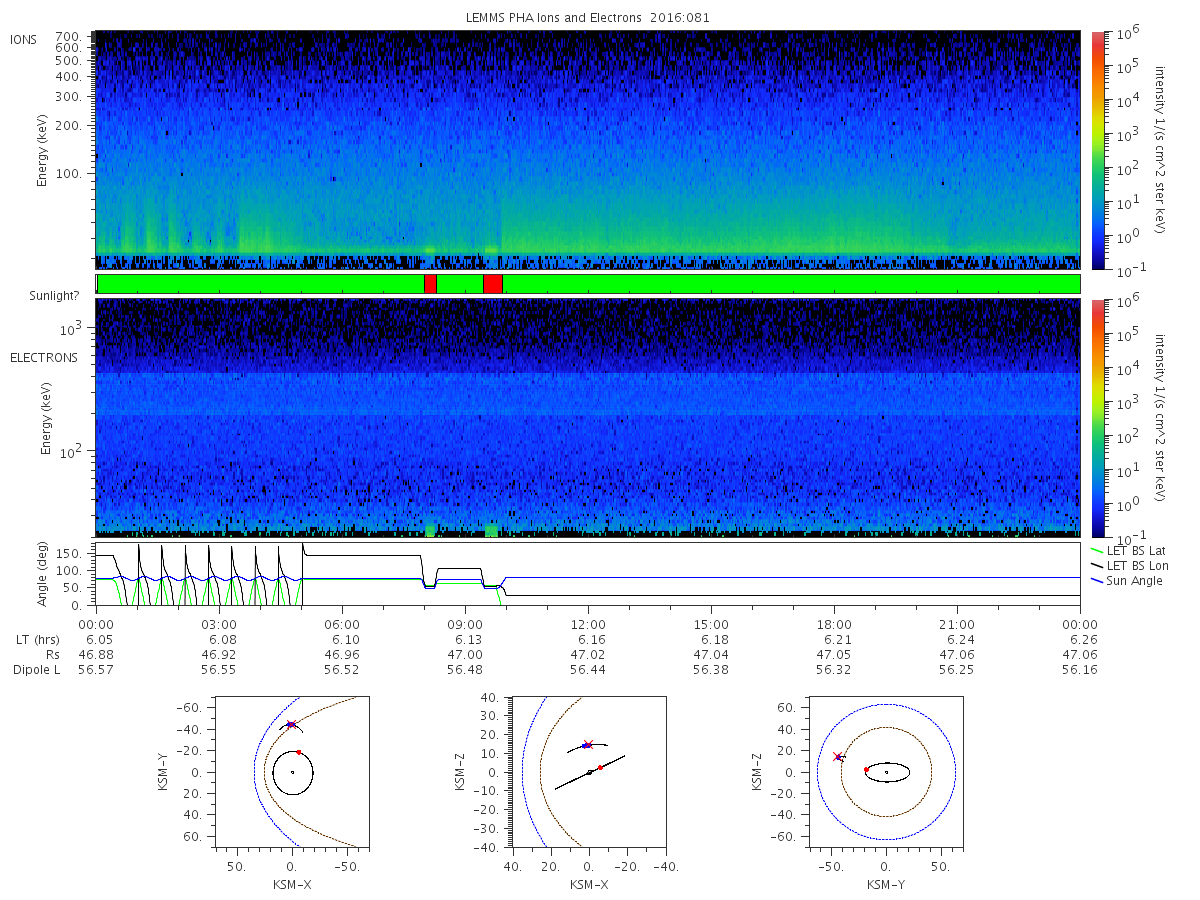Click the first narrow red block in Sunlight bar

[x=430, y=284]
